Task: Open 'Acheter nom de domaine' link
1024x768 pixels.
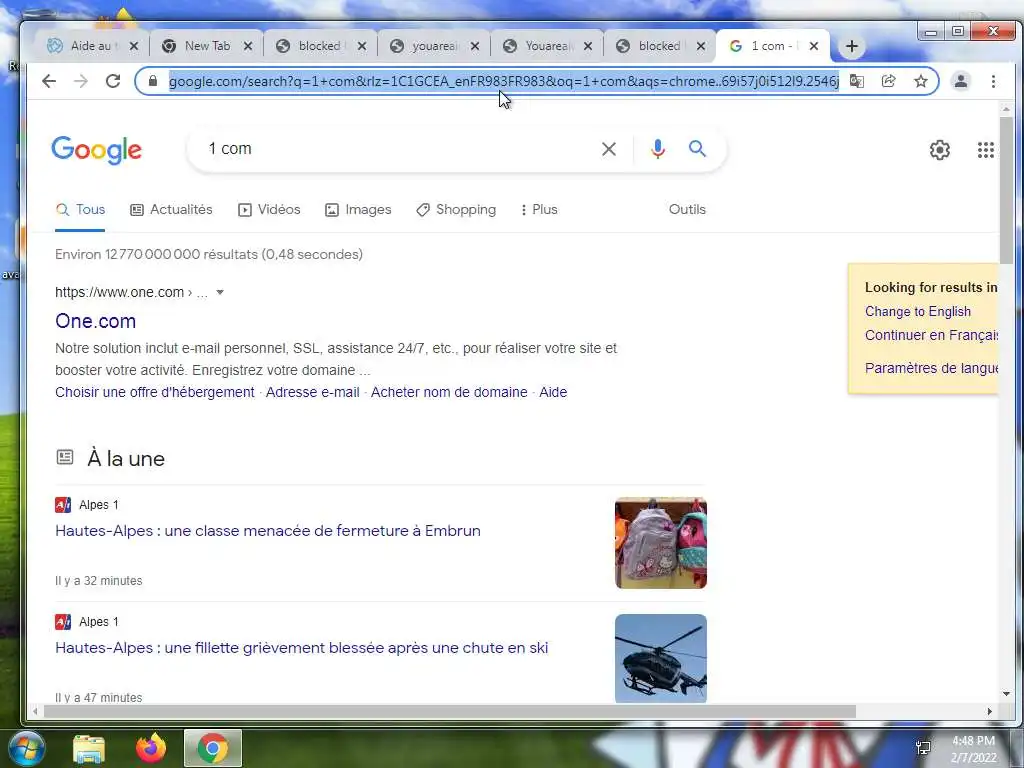Action: (449, 392)
